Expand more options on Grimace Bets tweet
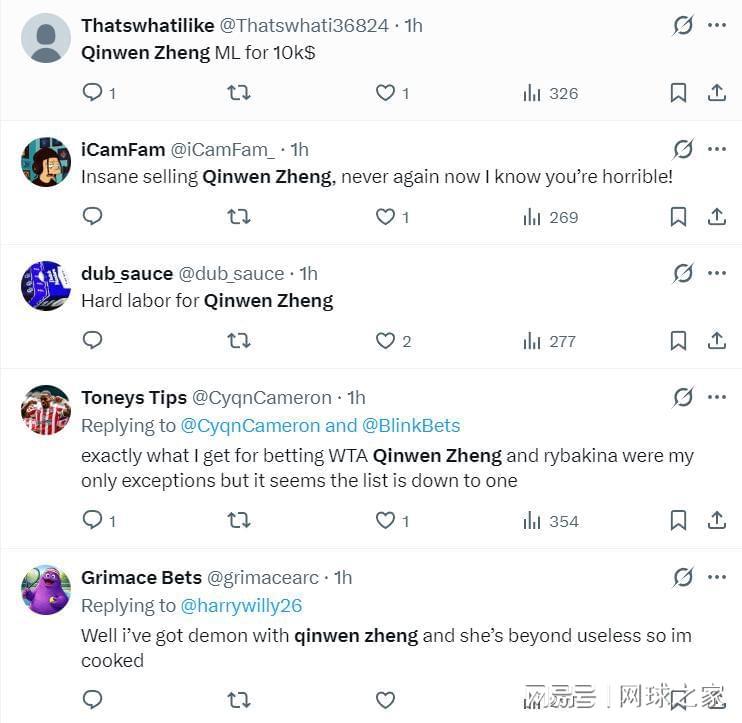 716,577
